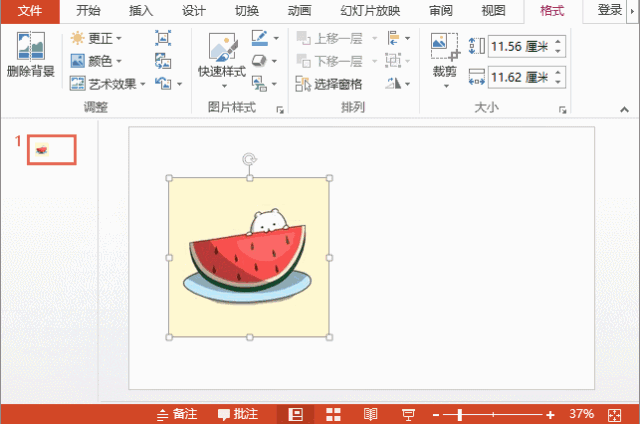Switch to Slide Sorter view icon
640x424 pixels.
point(334,414)
